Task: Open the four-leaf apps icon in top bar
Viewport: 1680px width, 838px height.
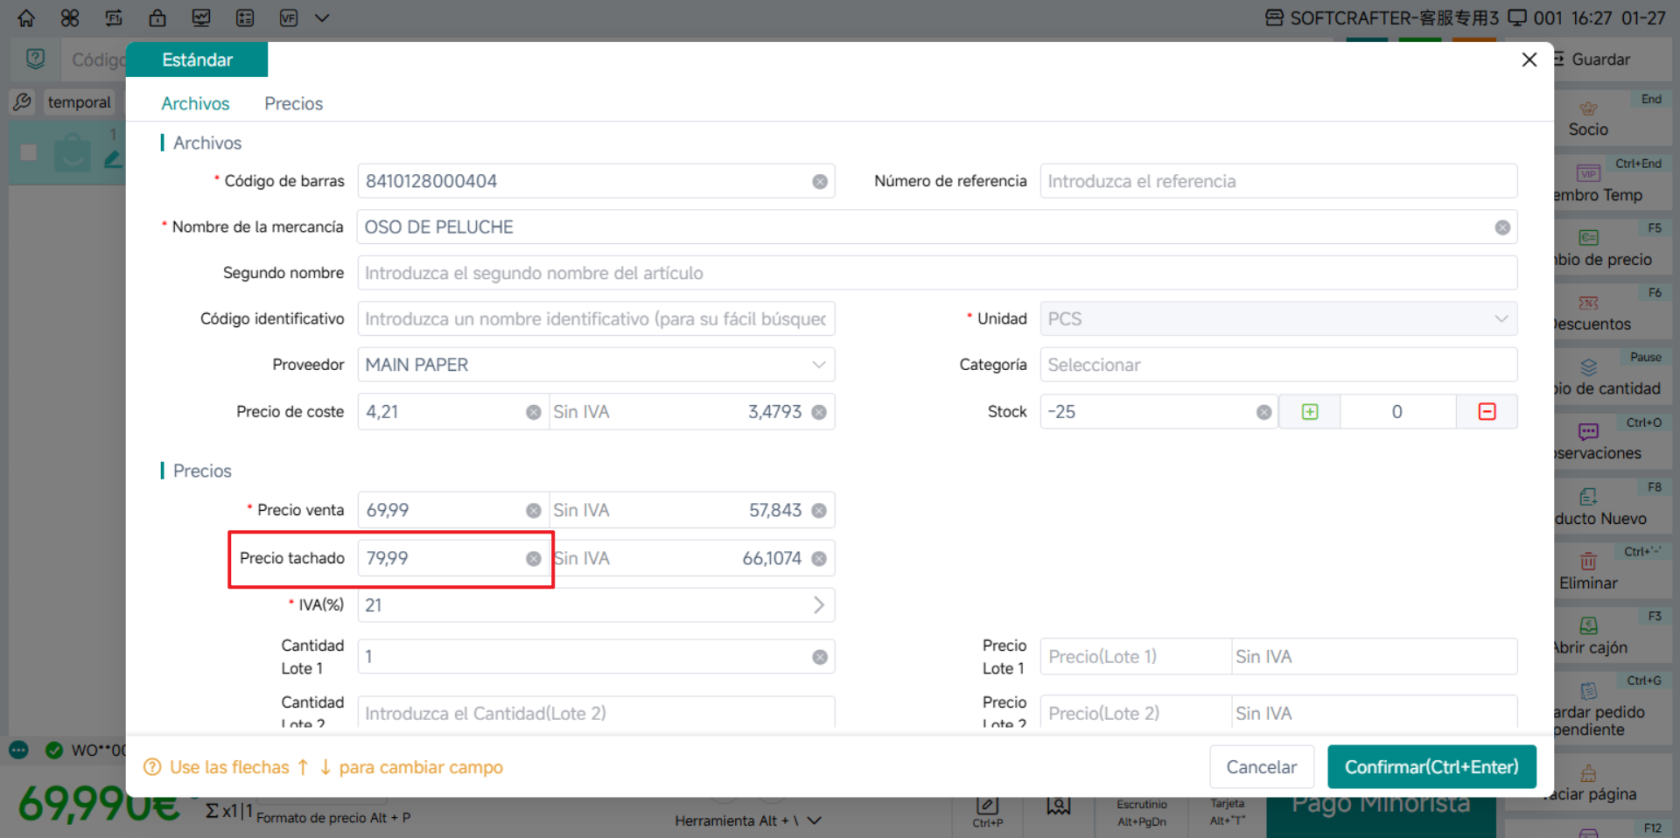Action: coord(70,18)
